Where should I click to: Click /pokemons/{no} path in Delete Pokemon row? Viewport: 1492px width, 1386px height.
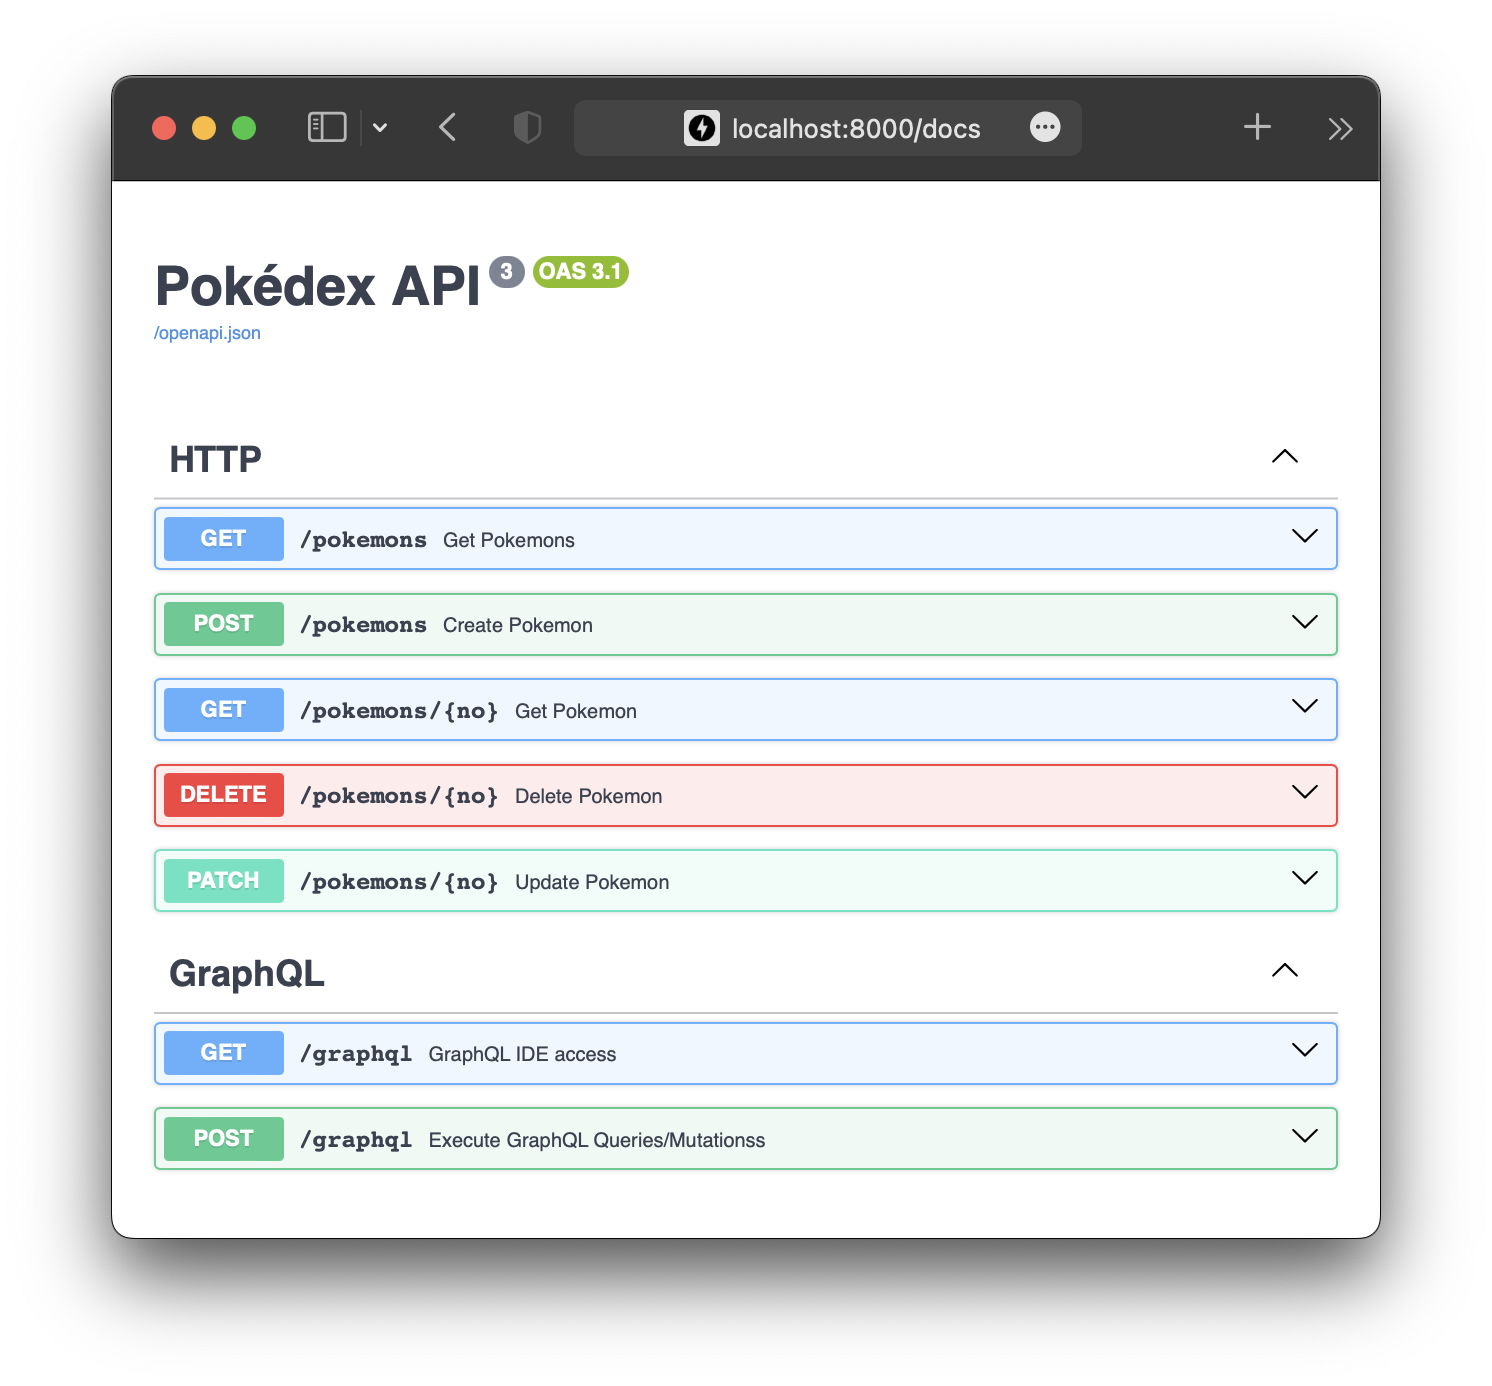399,796
